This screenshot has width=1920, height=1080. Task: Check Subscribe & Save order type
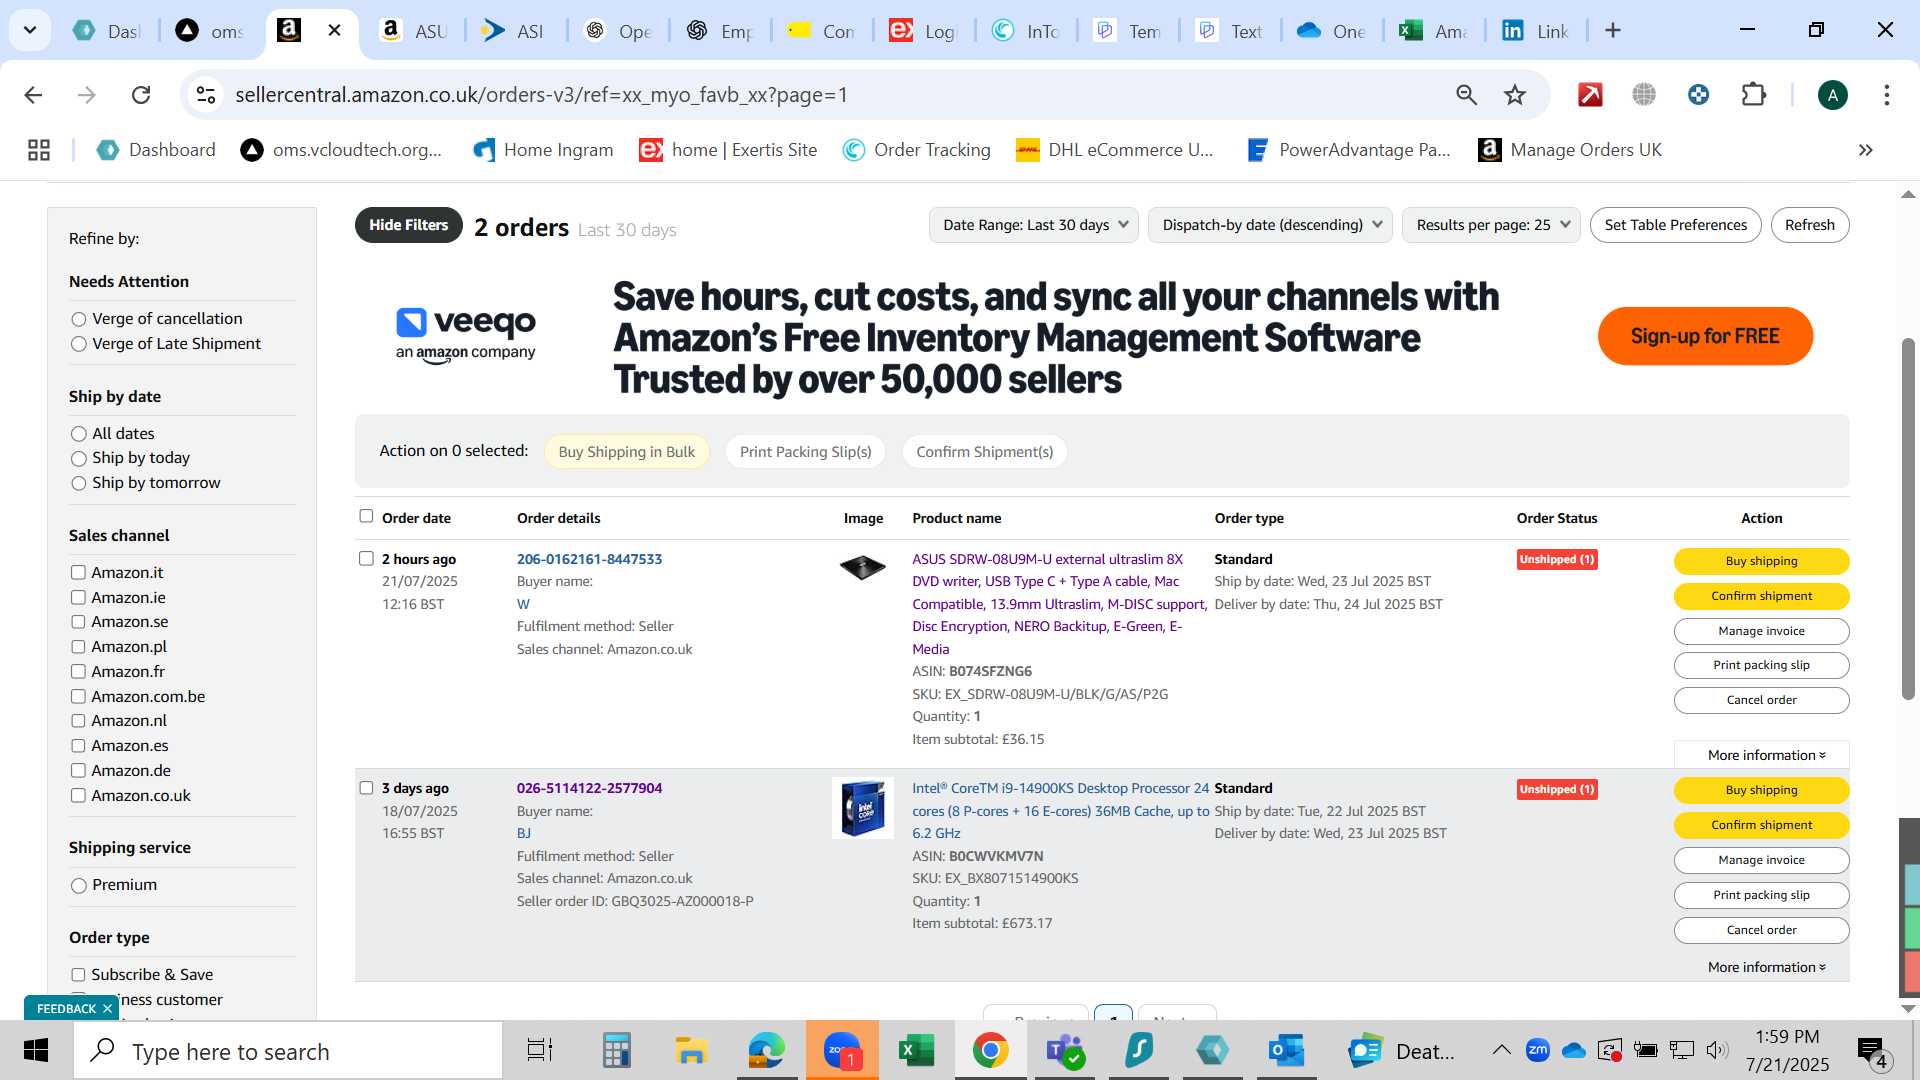[x=78, y=975]
